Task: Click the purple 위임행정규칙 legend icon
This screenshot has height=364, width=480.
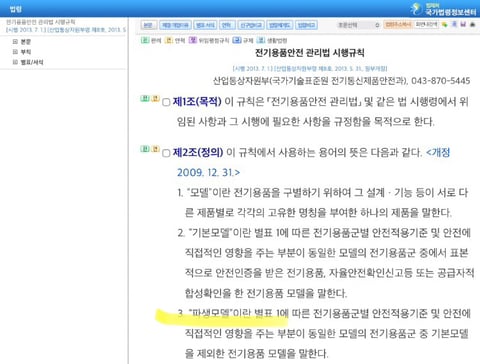Action: [x=193, y=40]
